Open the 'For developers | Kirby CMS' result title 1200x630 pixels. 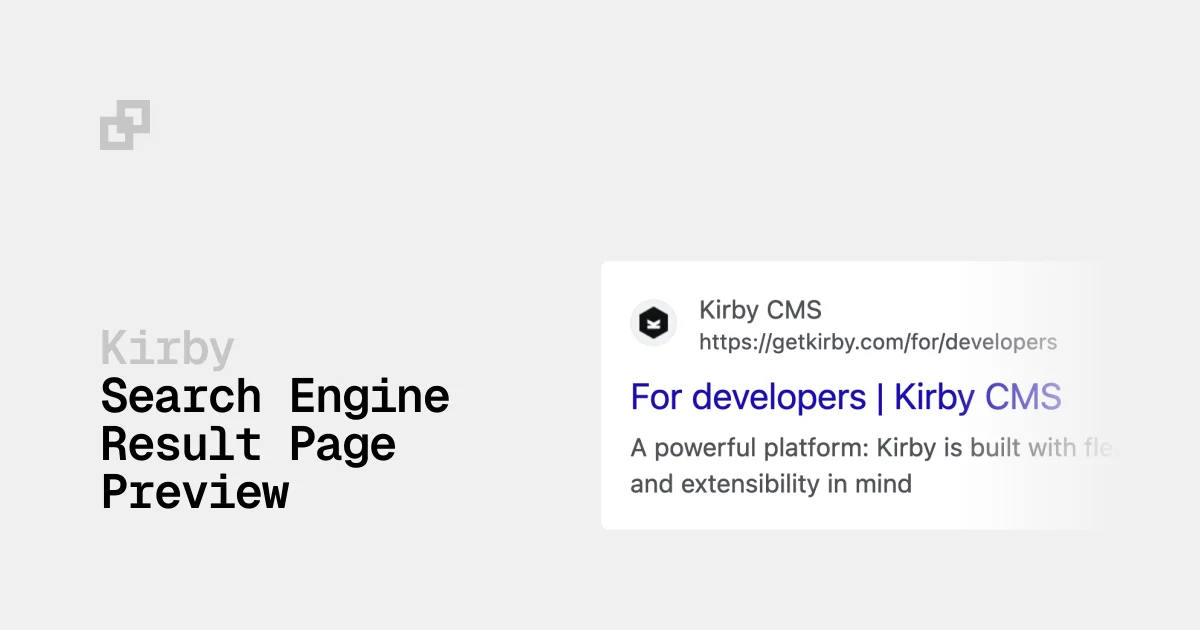(845, 397)
